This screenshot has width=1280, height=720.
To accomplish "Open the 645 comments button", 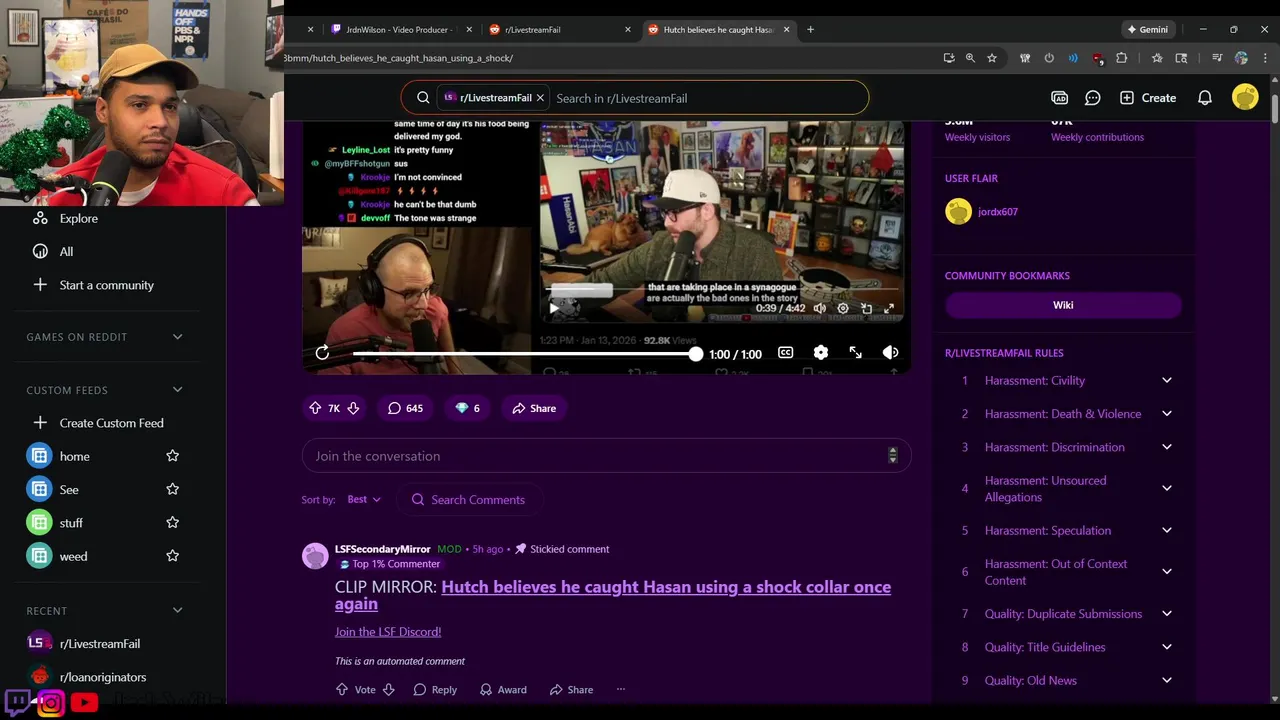I will point(405,408).
